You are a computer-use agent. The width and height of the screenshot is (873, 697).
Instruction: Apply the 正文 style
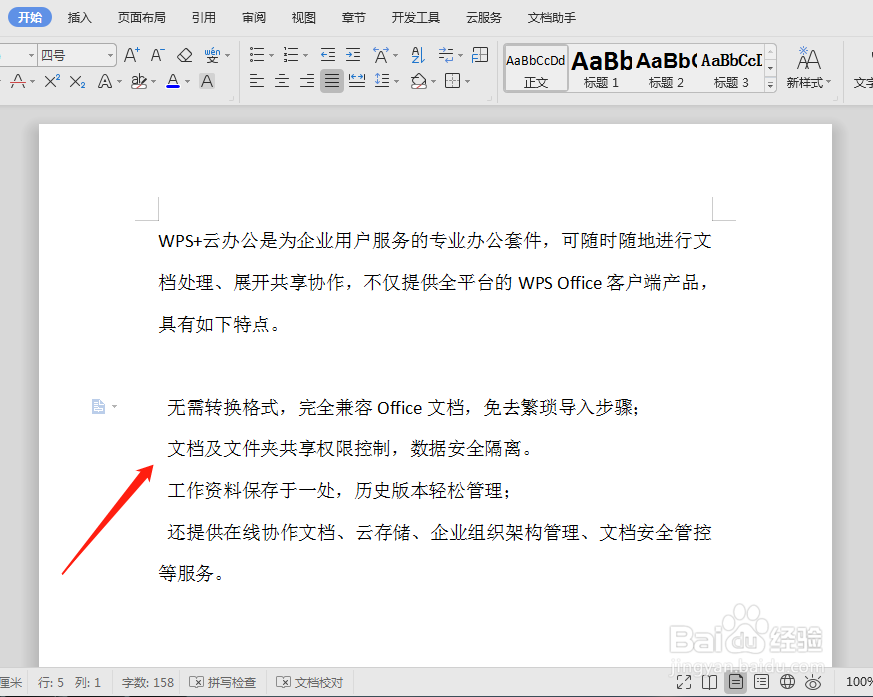[536, 68]
